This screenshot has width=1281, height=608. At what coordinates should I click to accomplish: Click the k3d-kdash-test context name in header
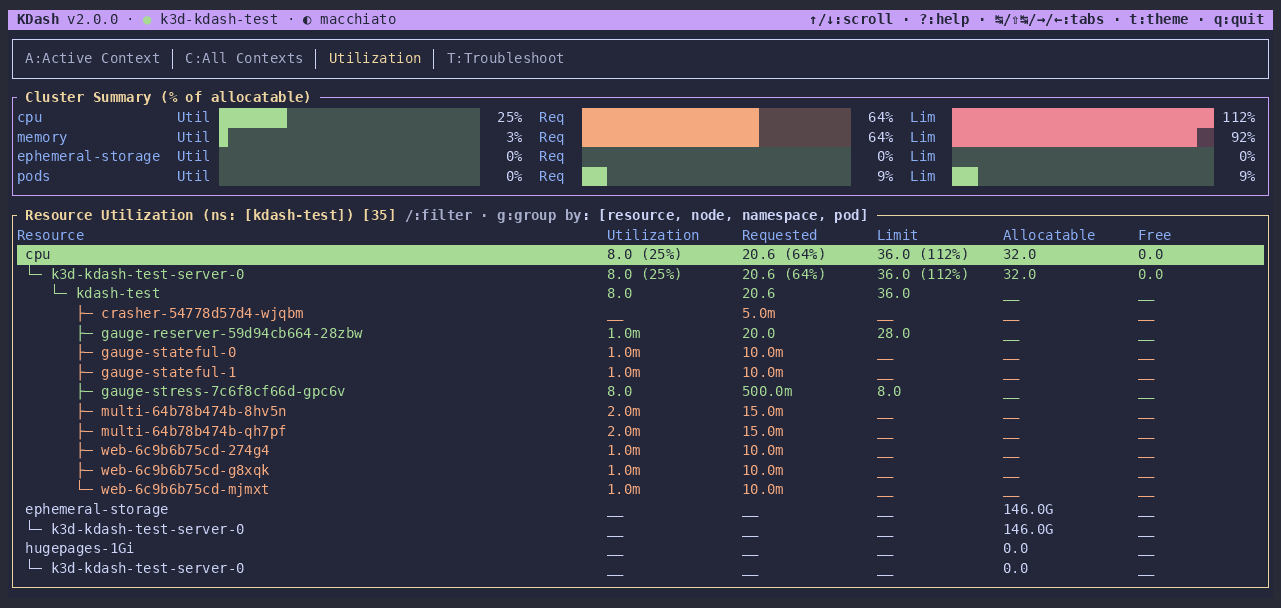click(x=219, y=19)
